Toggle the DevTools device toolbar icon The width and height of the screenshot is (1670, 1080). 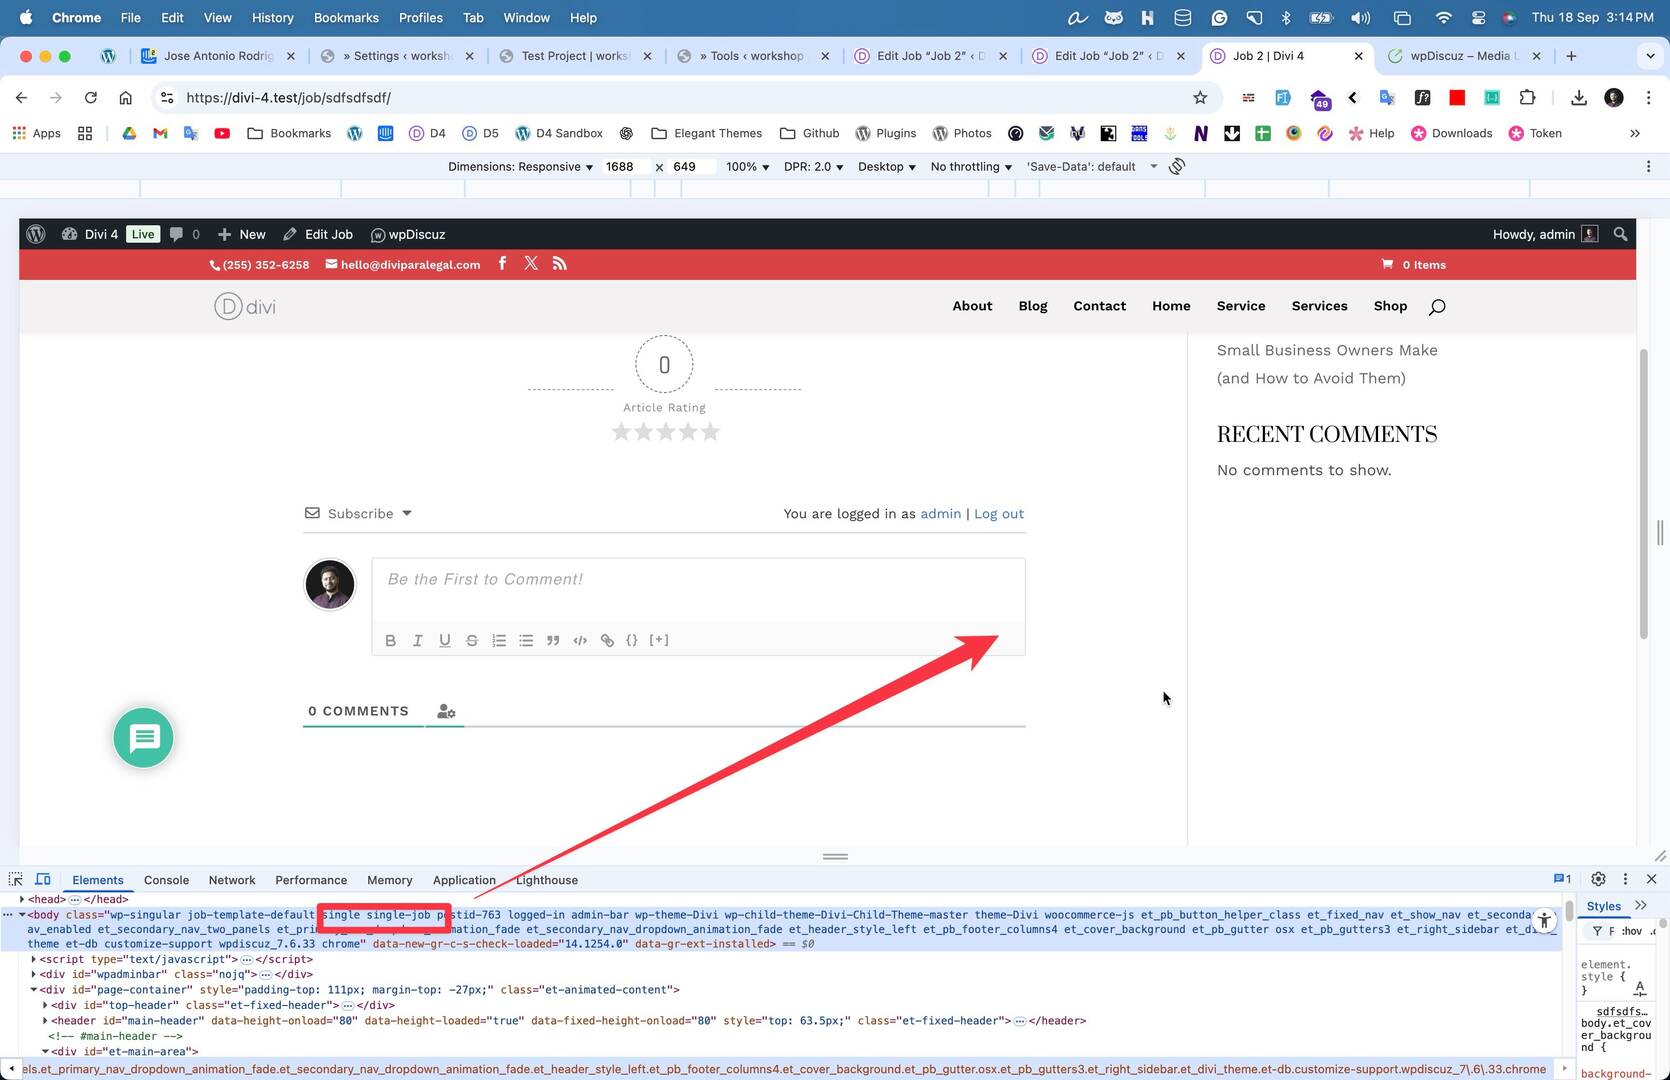click(43, 879)
